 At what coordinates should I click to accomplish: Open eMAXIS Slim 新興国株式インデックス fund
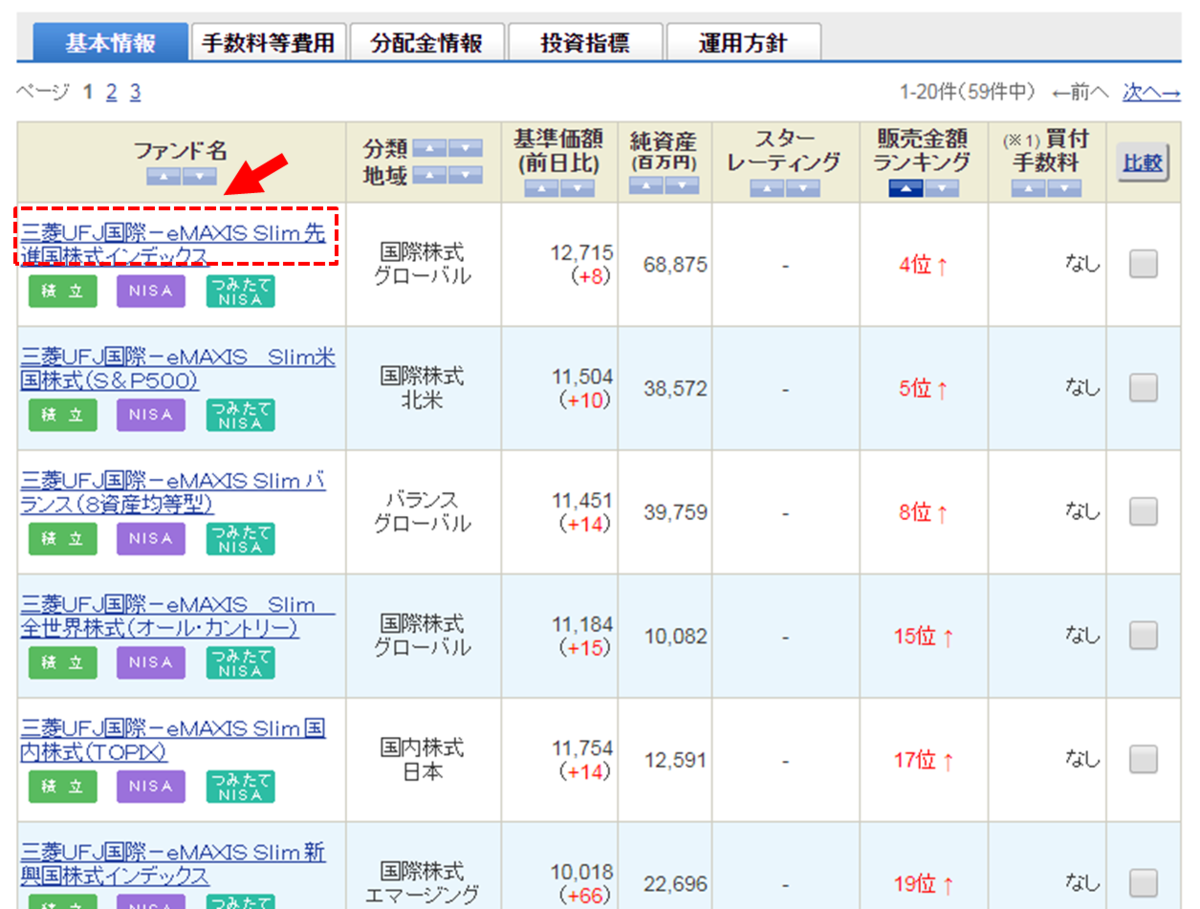pos(173,865)
